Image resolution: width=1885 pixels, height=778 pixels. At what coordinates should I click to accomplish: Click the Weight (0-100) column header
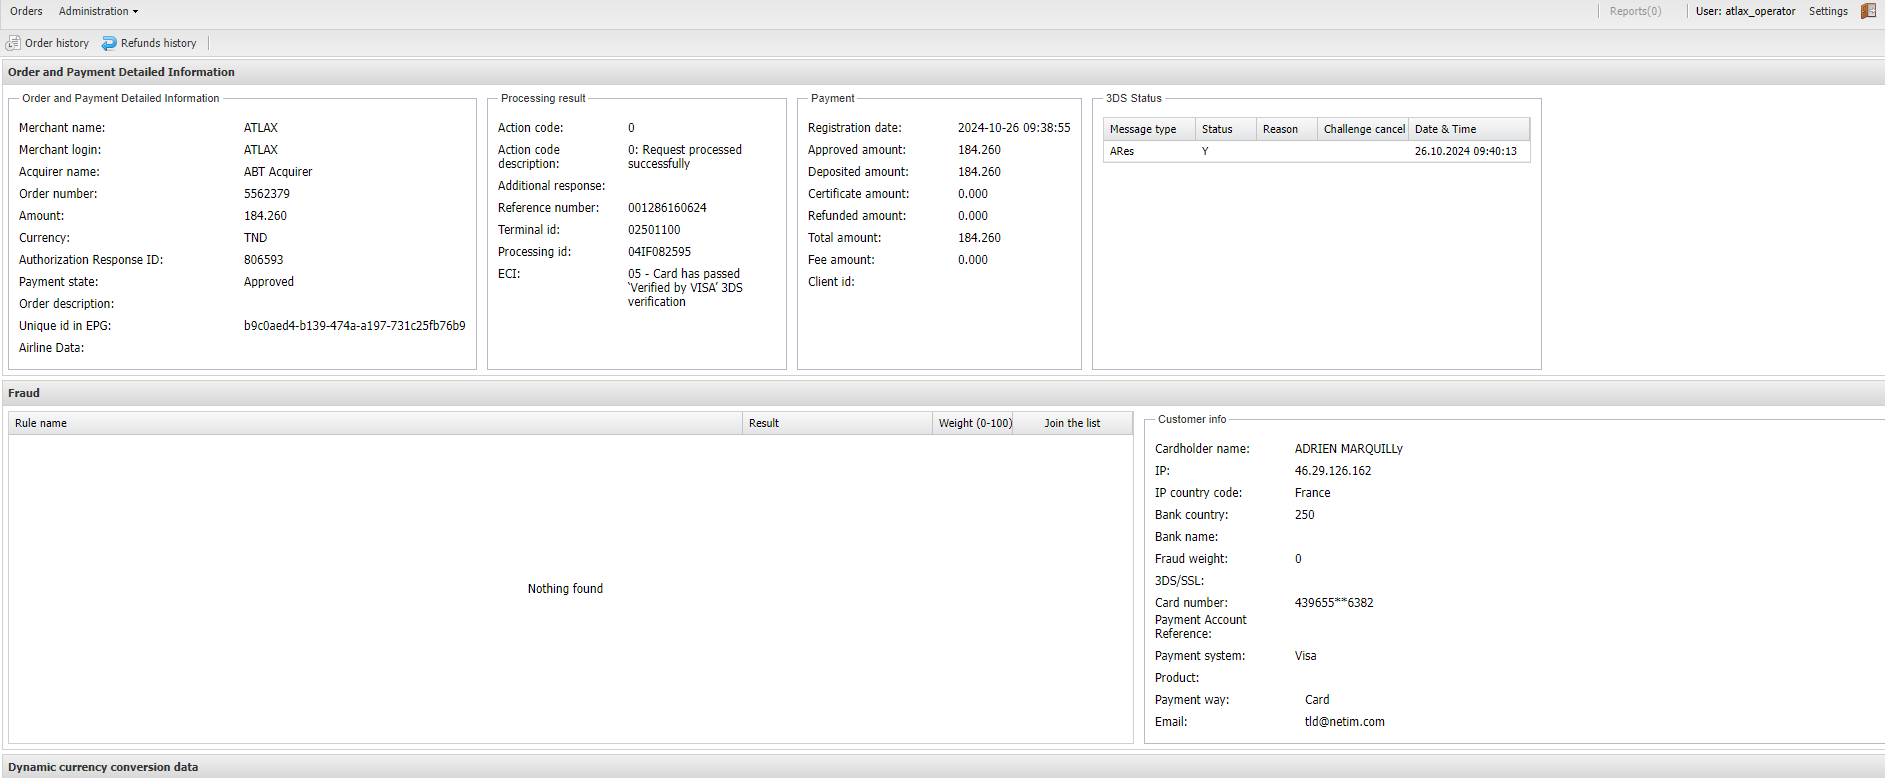coord(974,423)
